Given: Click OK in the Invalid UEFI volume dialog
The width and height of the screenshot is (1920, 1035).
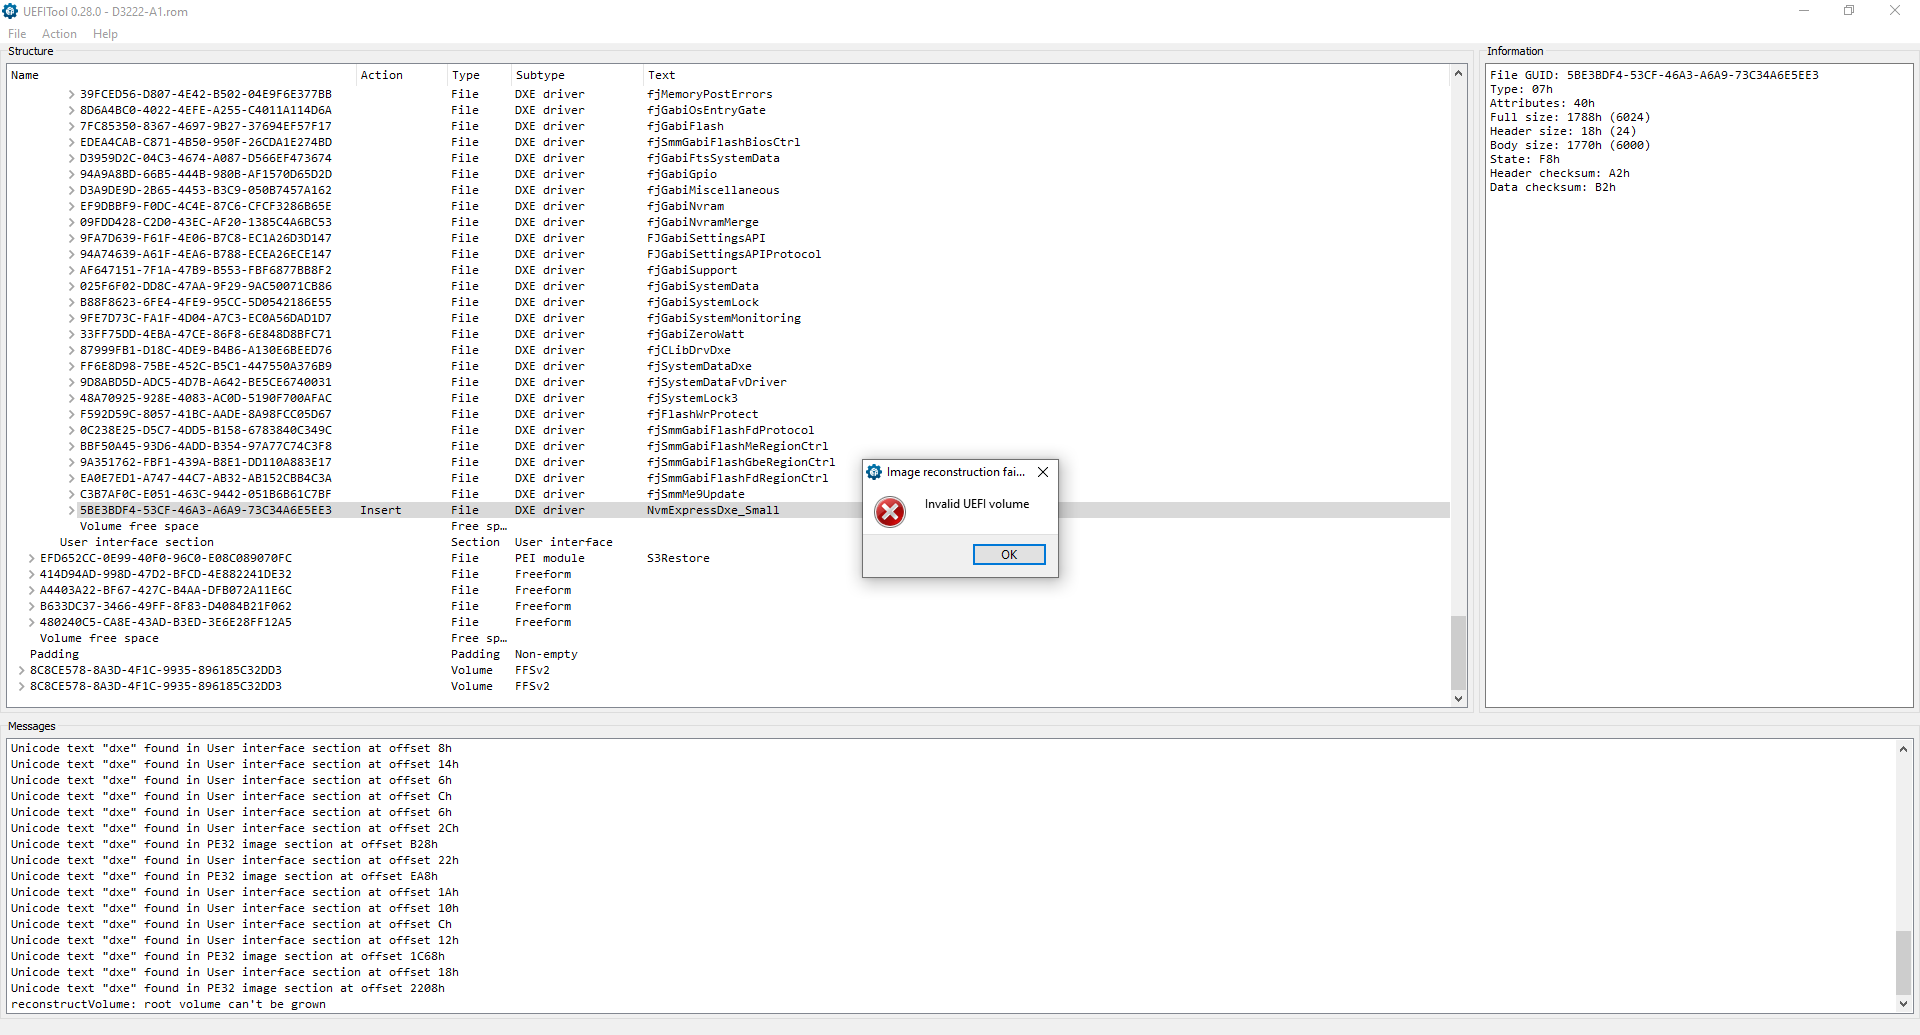Looking at the screenshot, I should click(1009, 555).
